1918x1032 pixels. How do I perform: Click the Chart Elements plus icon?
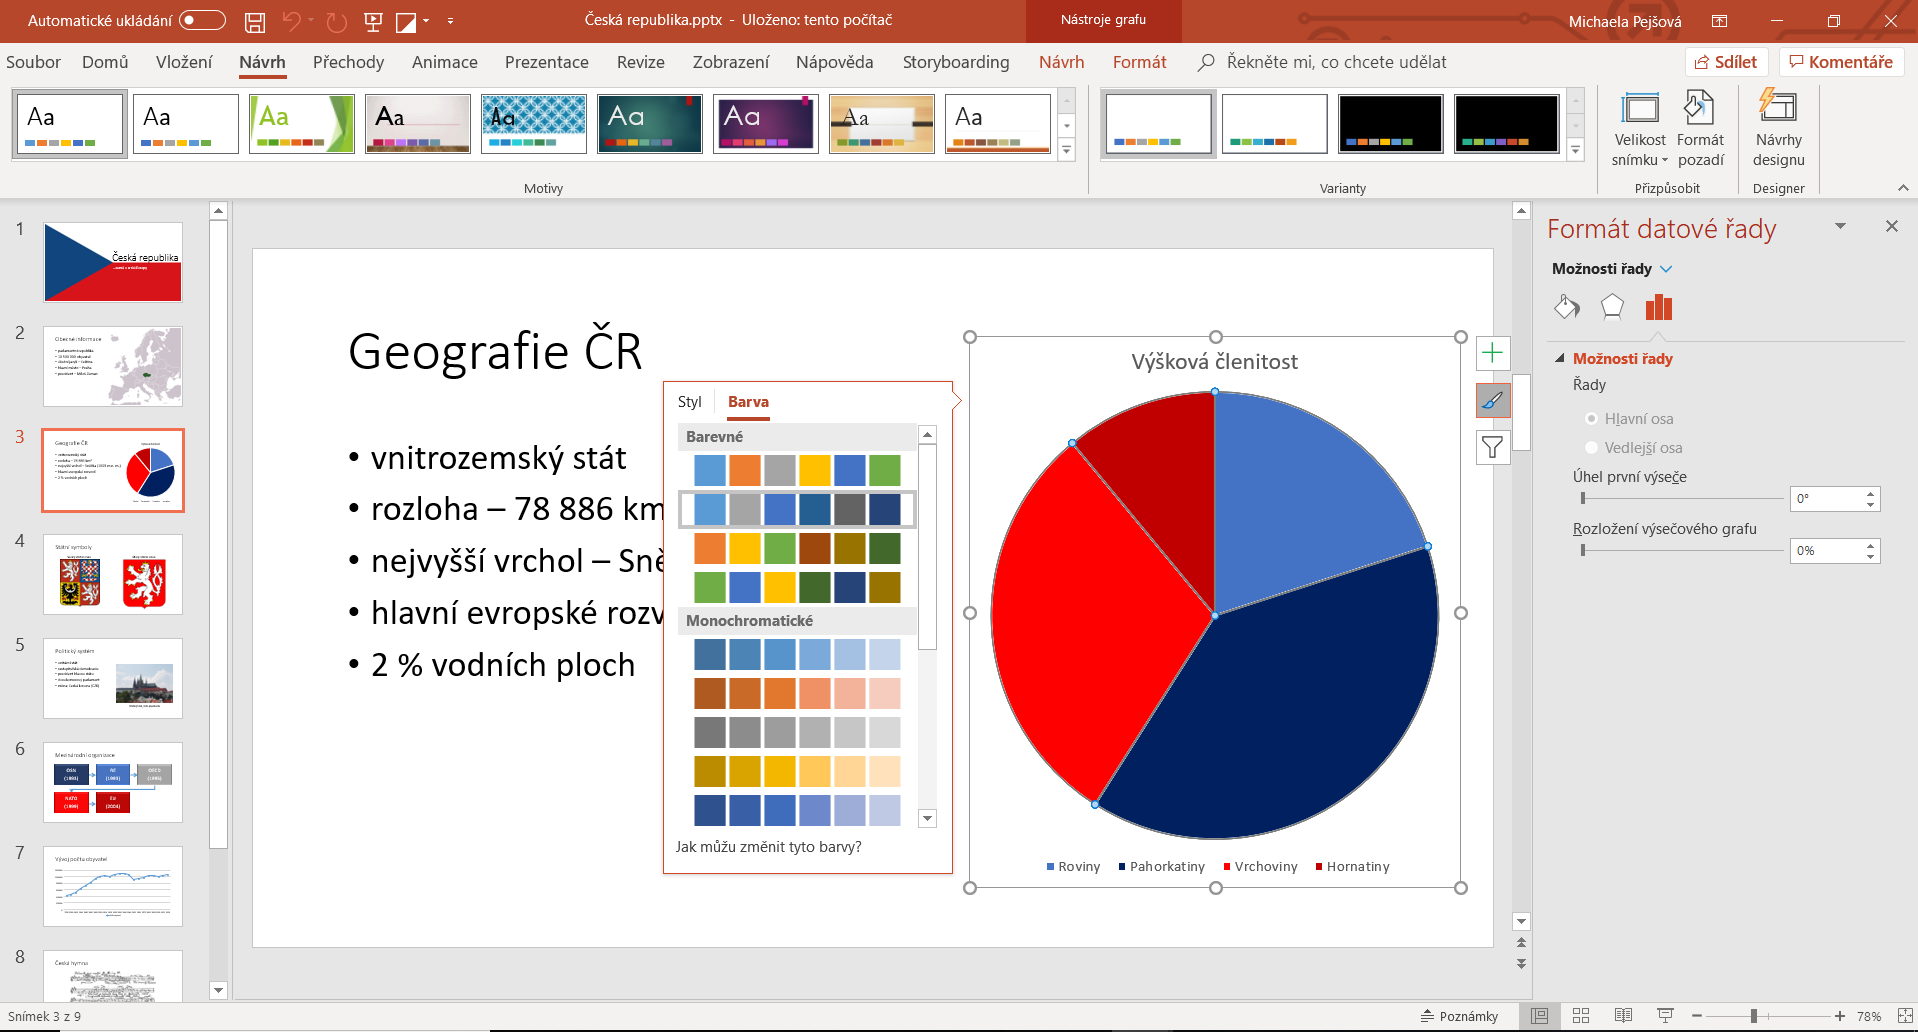(1492, 353)
